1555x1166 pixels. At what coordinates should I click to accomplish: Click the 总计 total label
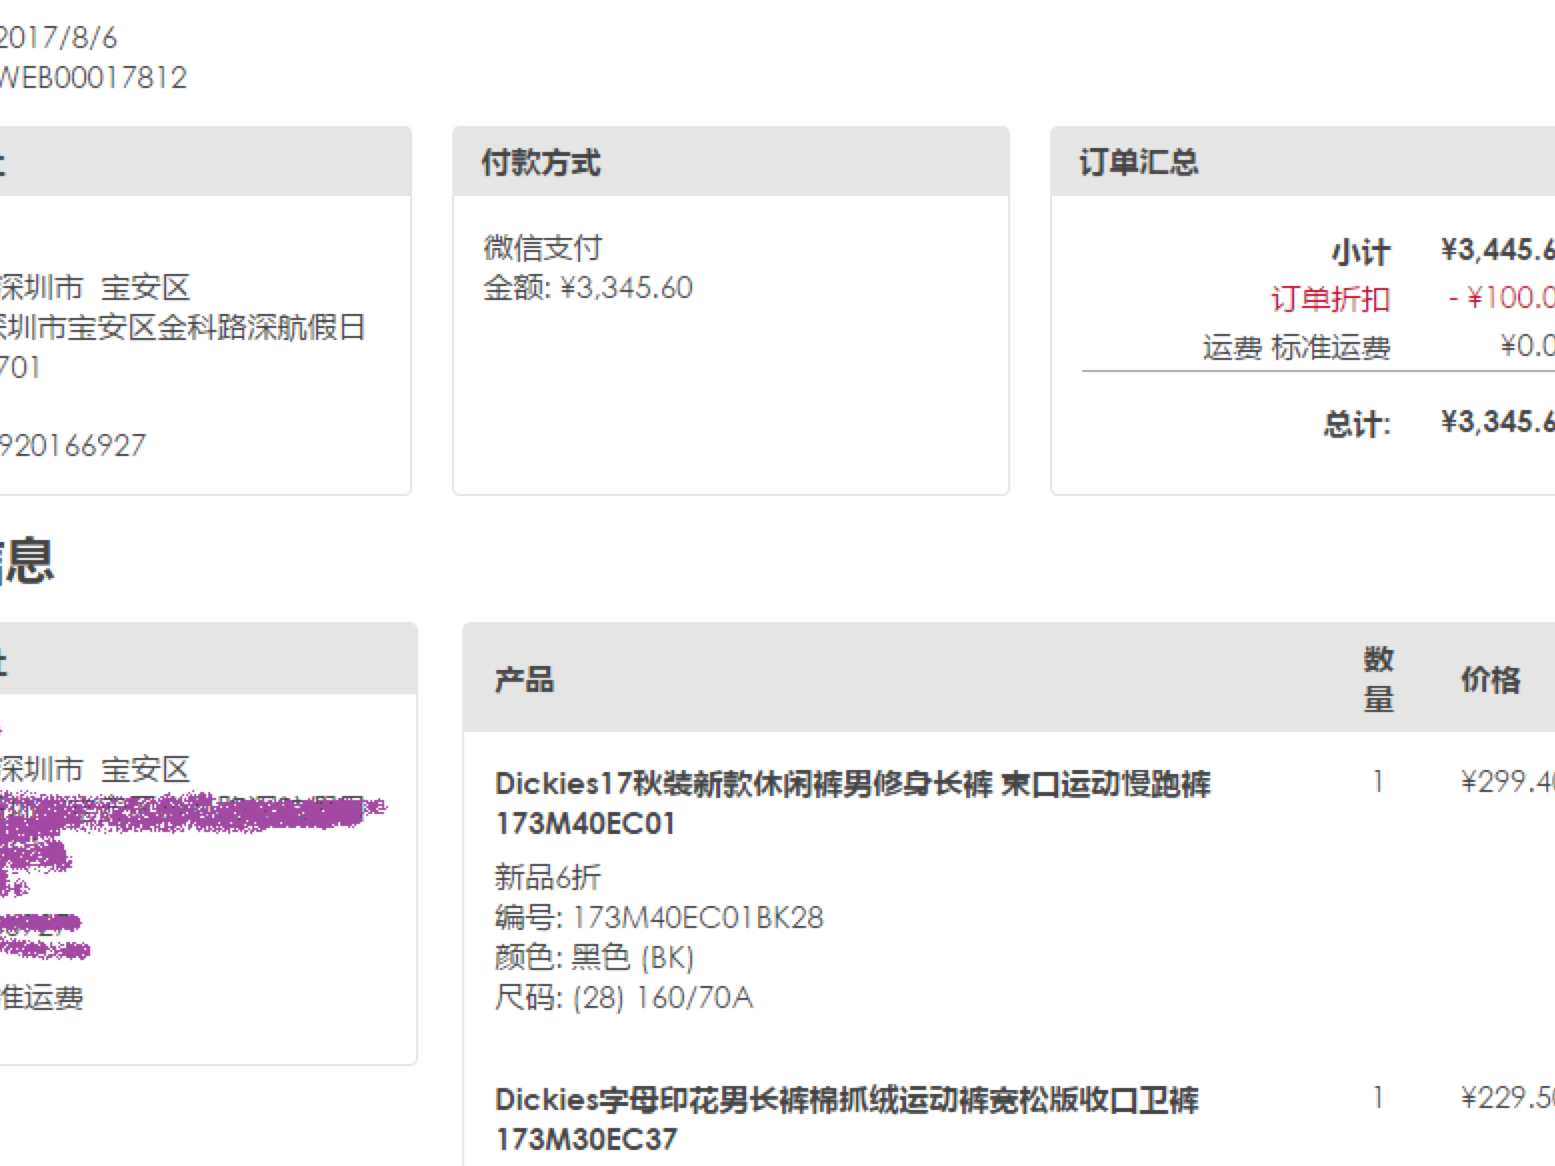1358,423
